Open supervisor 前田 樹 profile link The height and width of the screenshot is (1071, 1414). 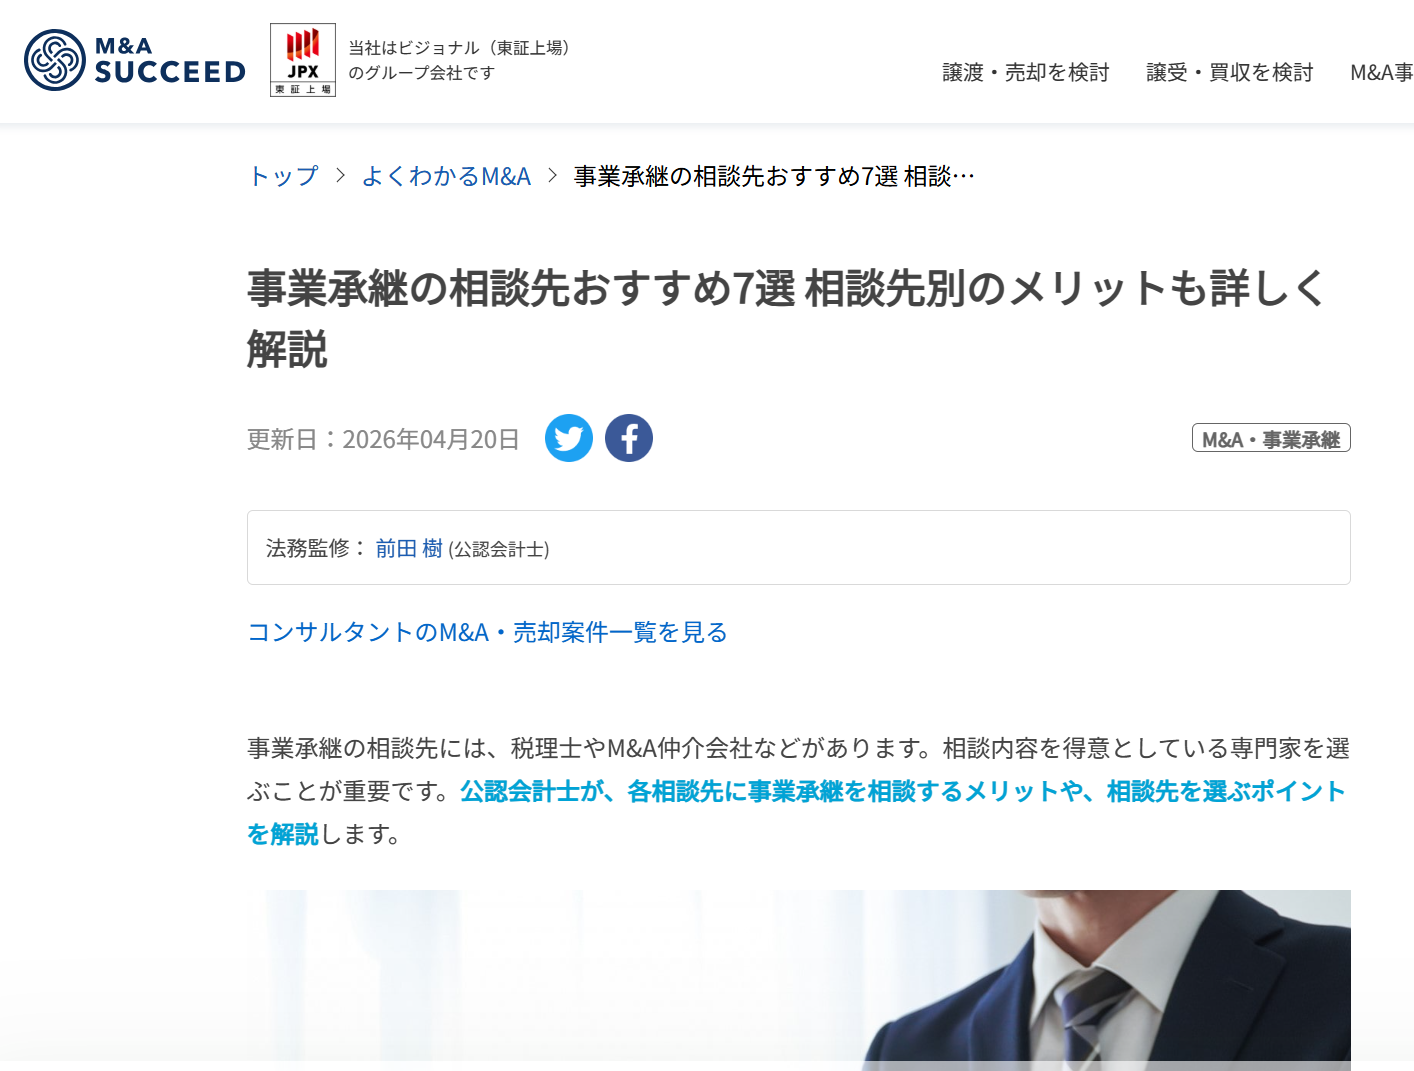click(409, 548)
